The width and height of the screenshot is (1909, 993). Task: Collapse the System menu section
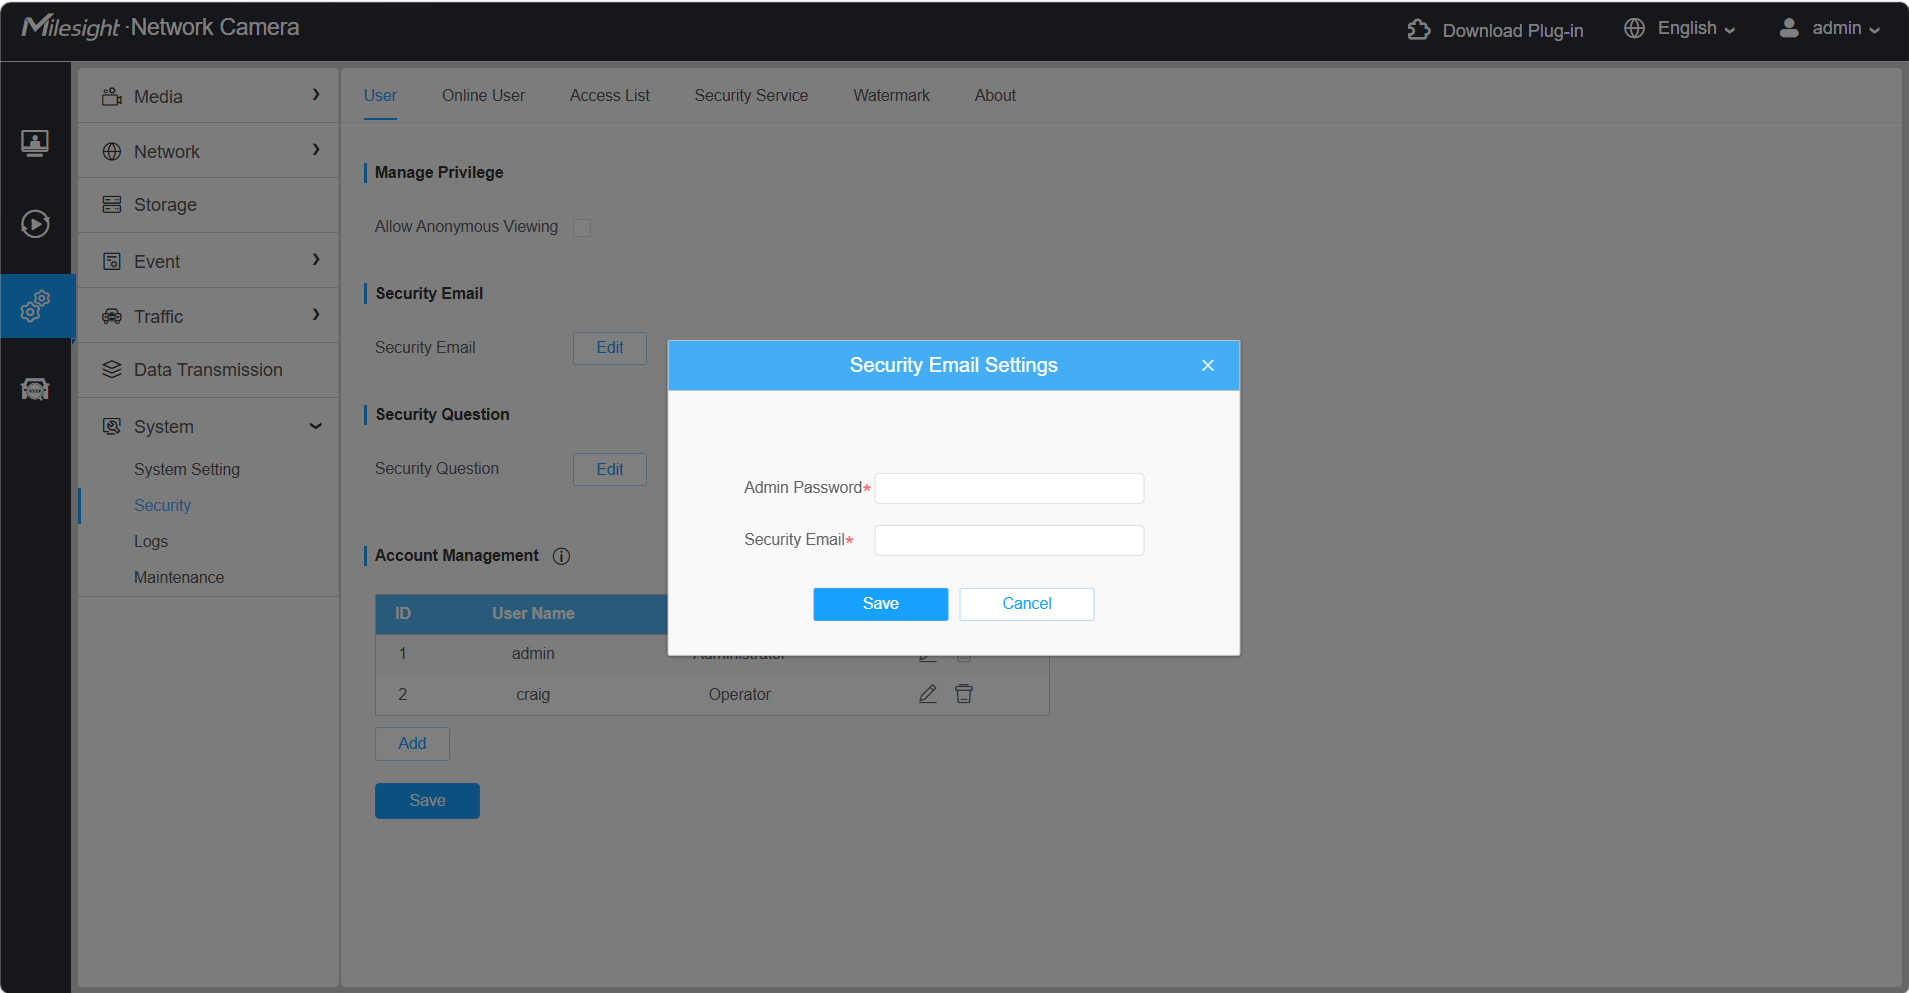pyautogui.click(x=209, y=426)
